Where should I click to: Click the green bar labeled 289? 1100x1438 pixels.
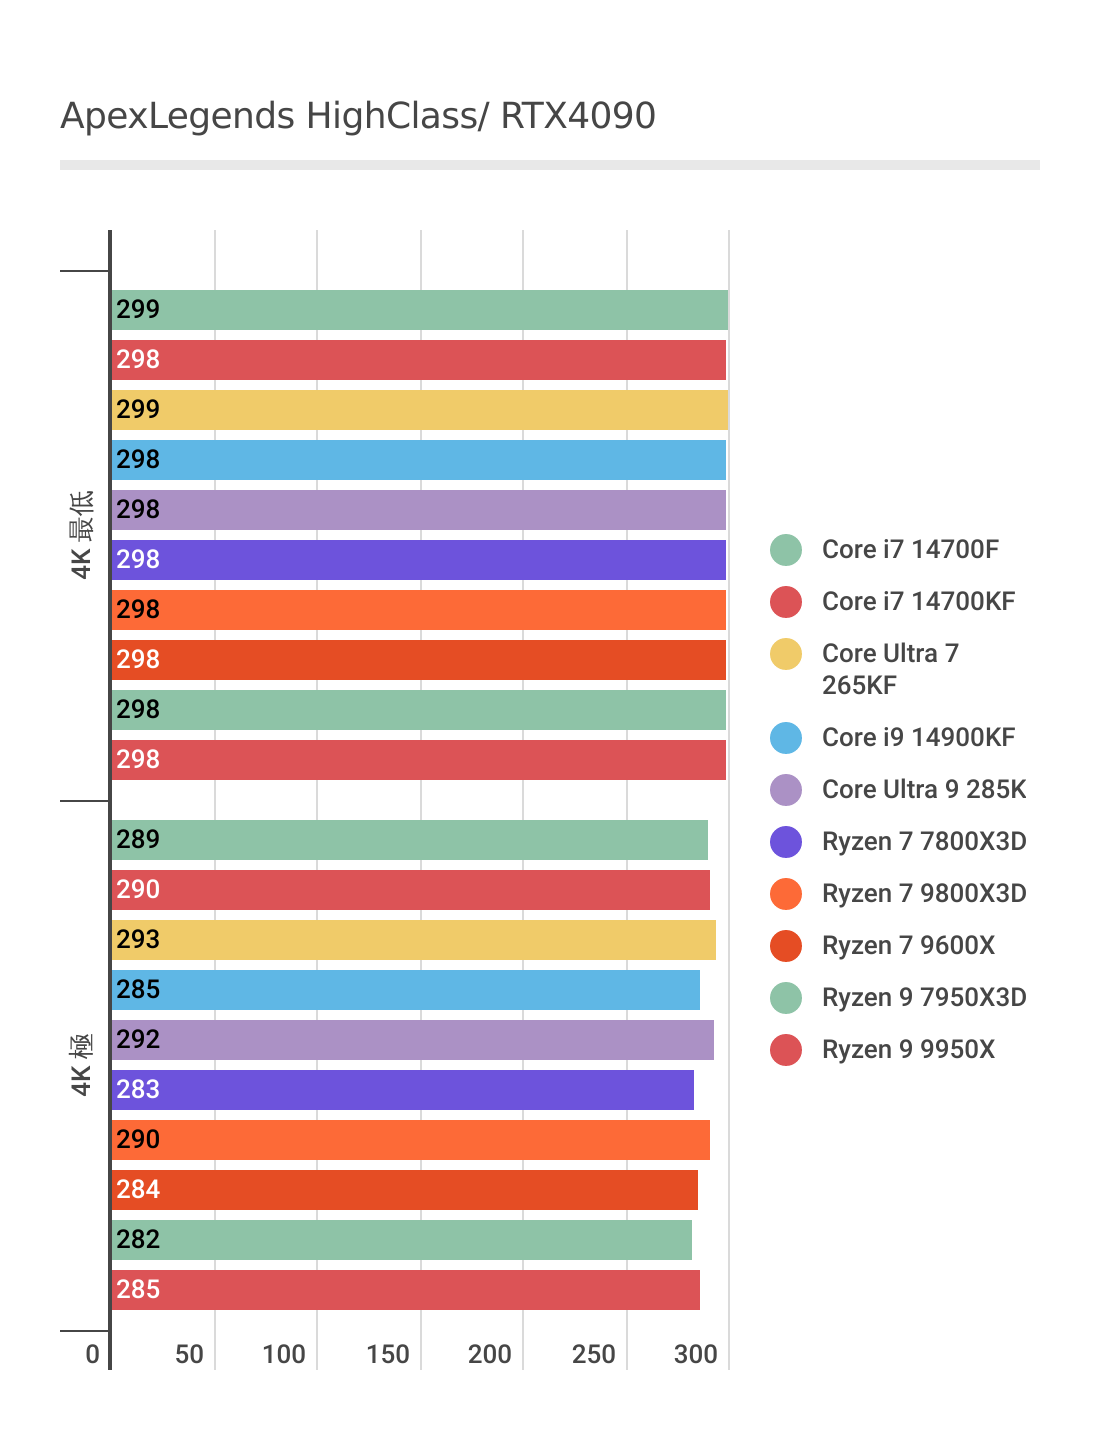[x=409, y=840]
